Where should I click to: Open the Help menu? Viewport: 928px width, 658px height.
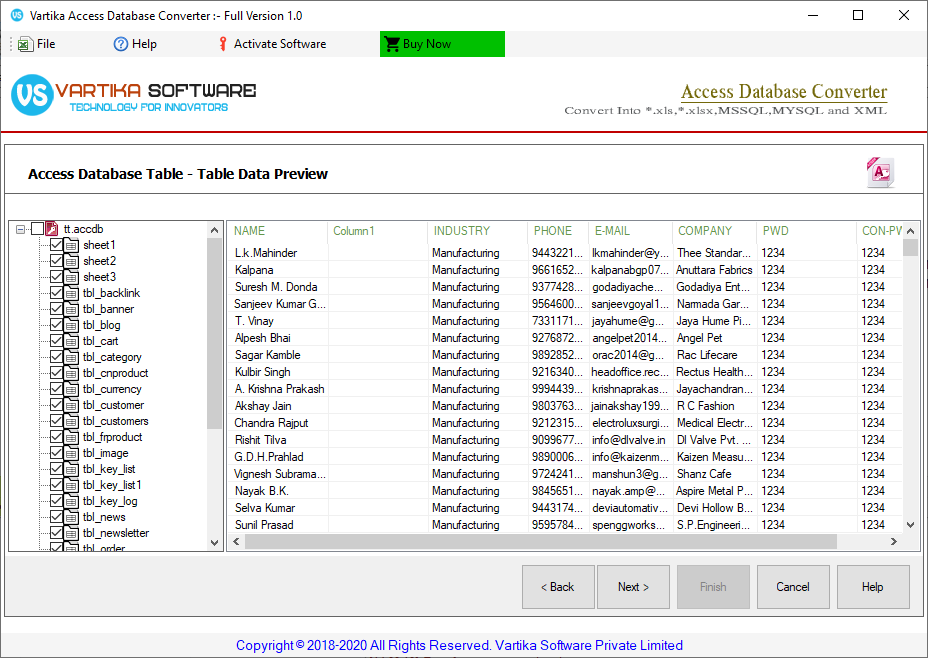pos(135,44)
